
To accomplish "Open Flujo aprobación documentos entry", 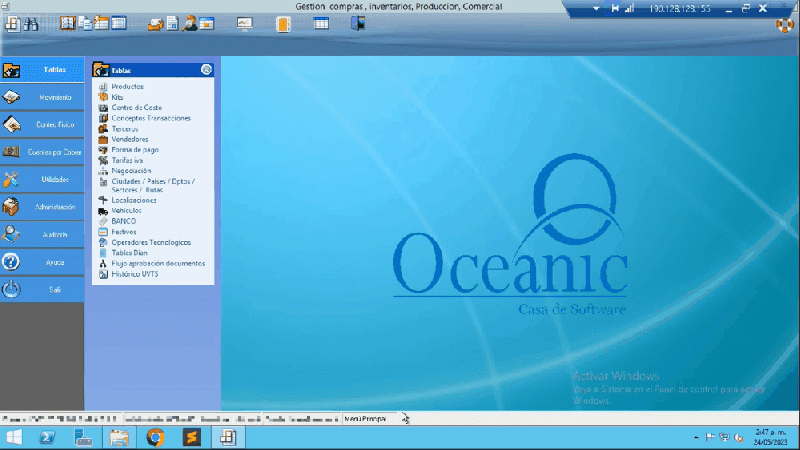I will point(158,263).
